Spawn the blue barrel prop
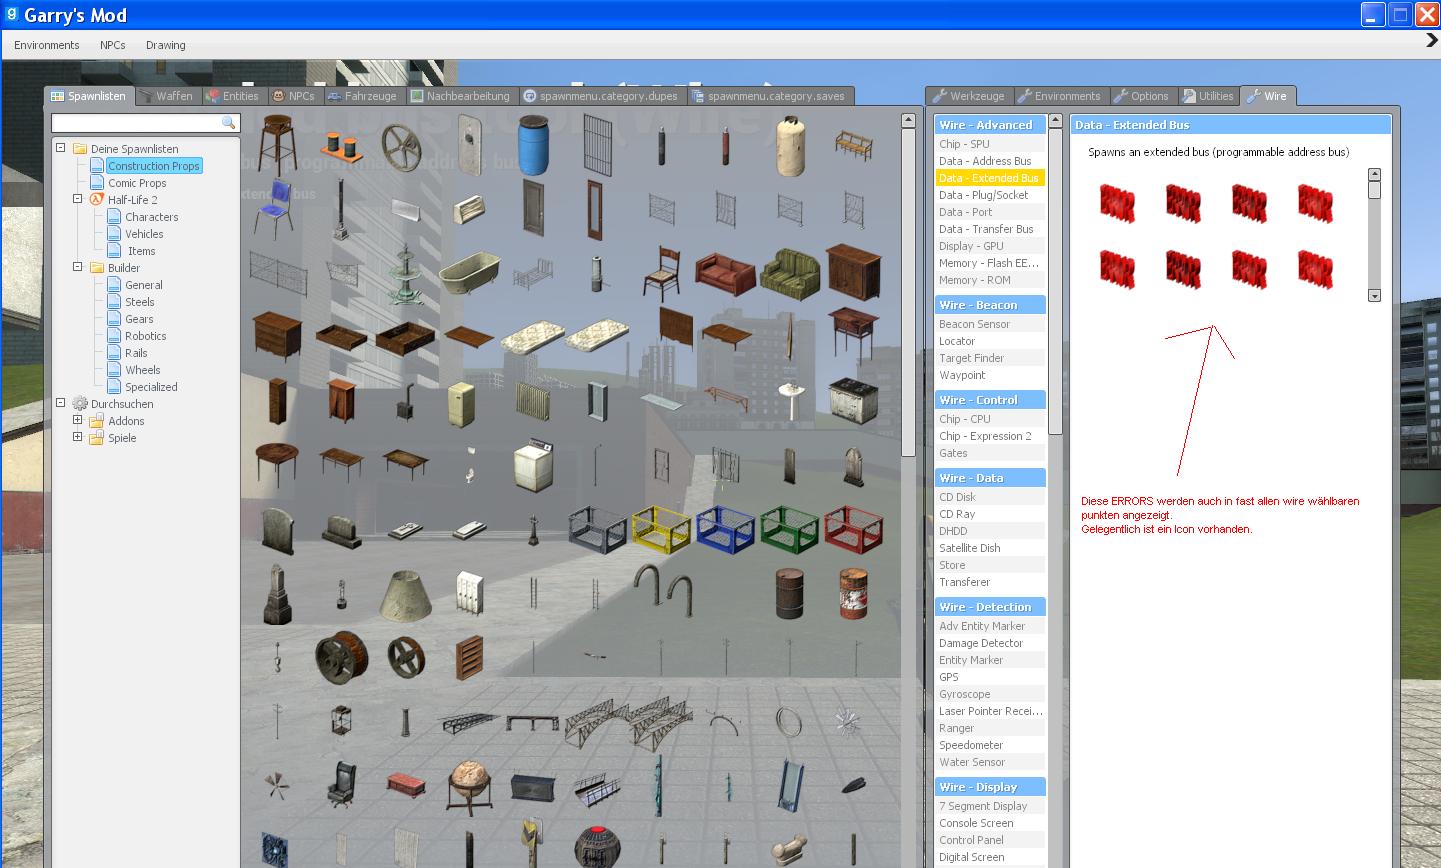This screenshot has width=1441, height=868. 533,144
